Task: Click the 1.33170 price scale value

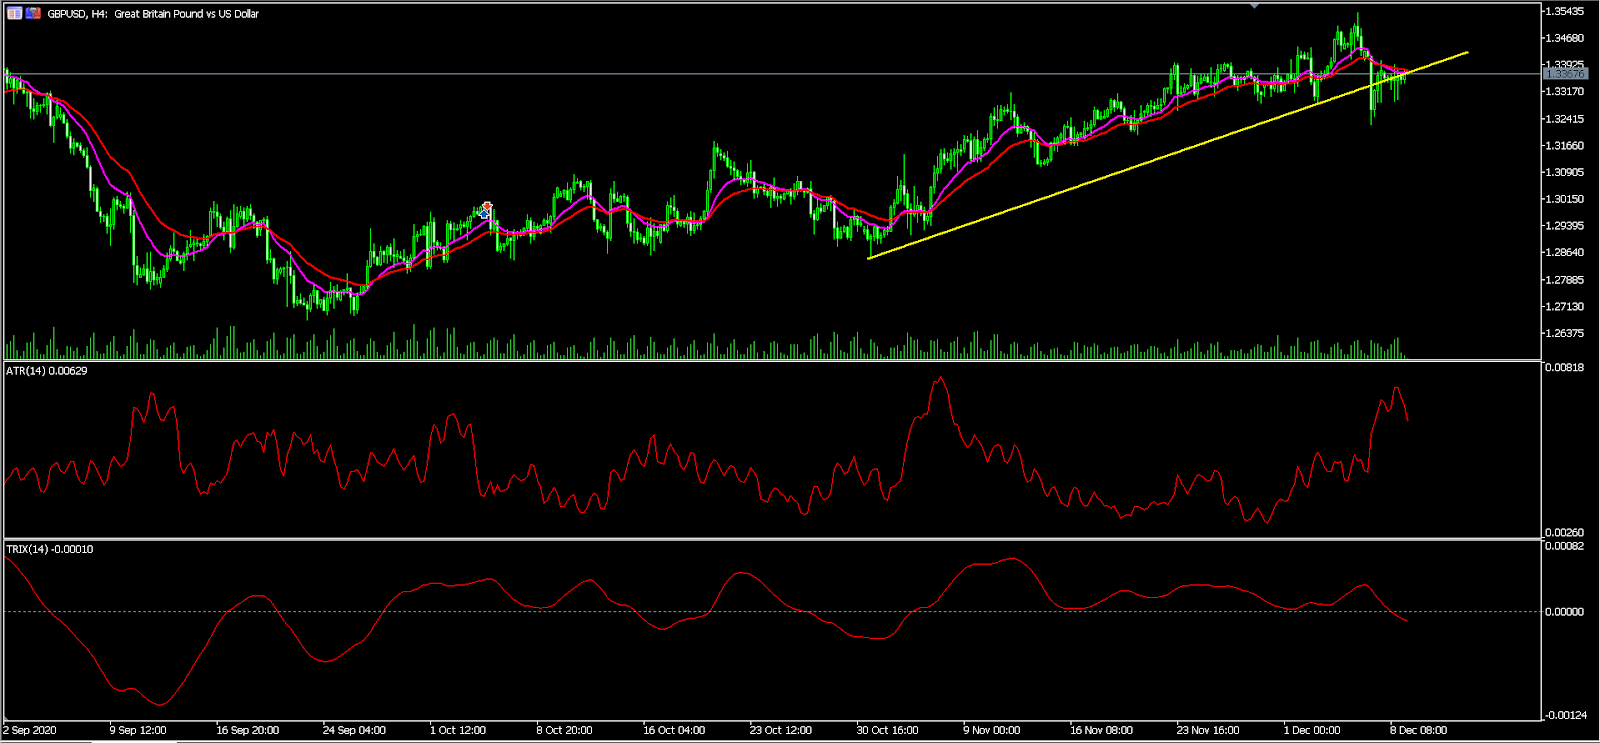Action: tap(1565, 92)
